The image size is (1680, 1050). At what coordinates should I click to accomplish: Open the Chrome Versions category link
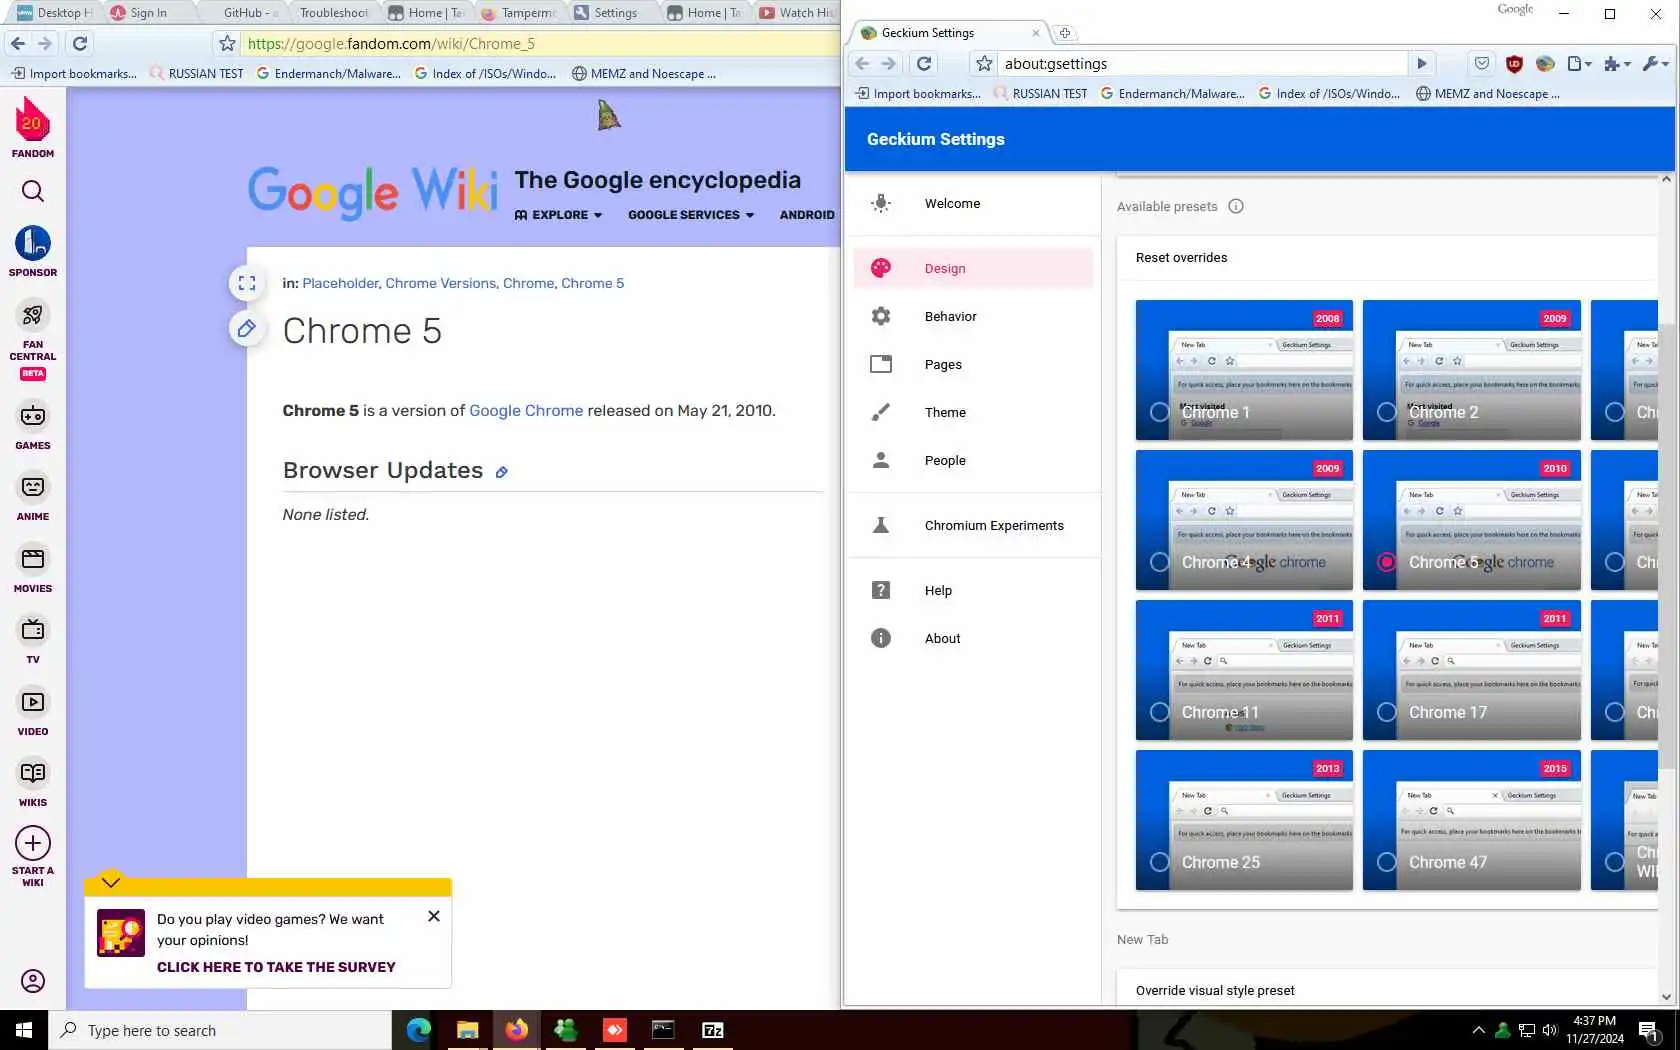coord(440,283)
